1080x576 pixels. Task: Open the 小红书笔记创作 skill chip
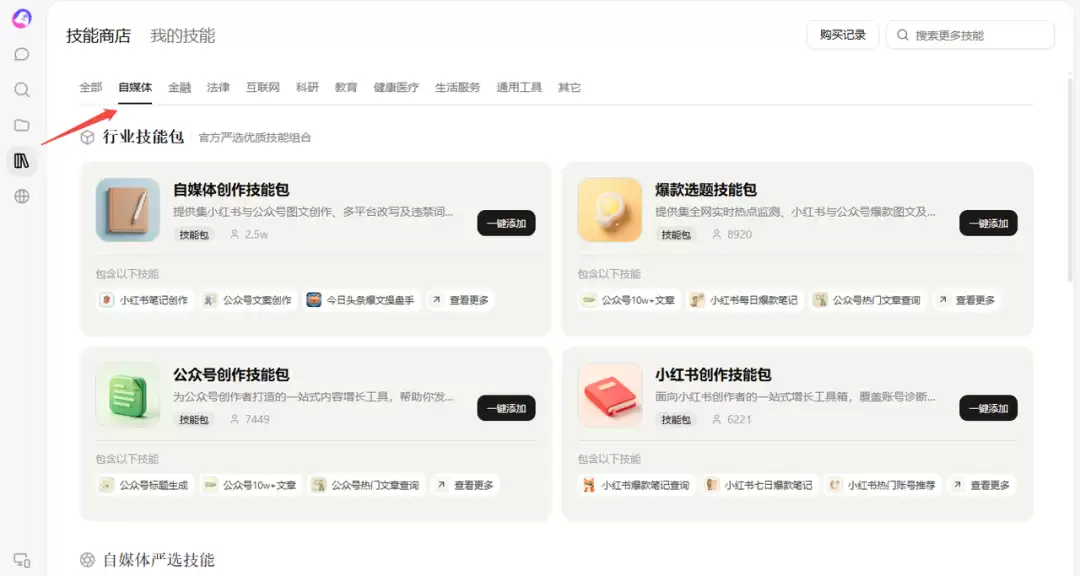coord(145,300)
